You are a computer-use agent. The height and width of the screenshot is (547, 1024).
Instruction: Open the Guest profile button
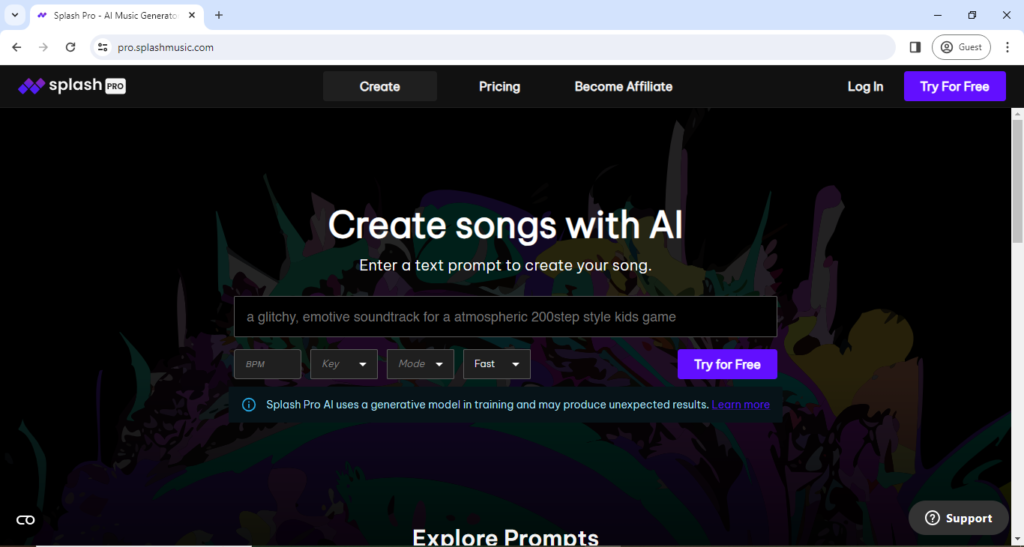click(x=960, y=47)
